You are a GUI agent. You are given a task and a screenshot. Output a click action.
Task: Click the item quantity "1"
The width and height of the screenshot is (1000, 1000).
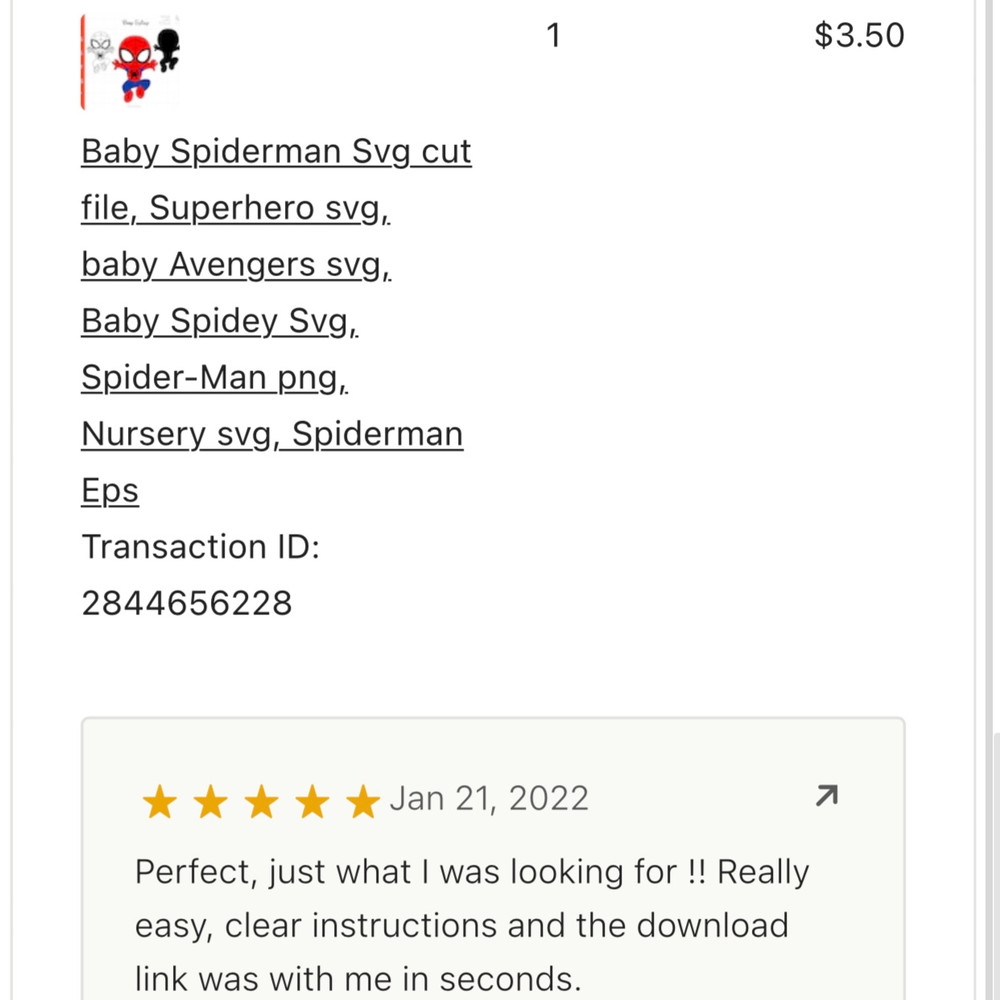tap(553, 36)
